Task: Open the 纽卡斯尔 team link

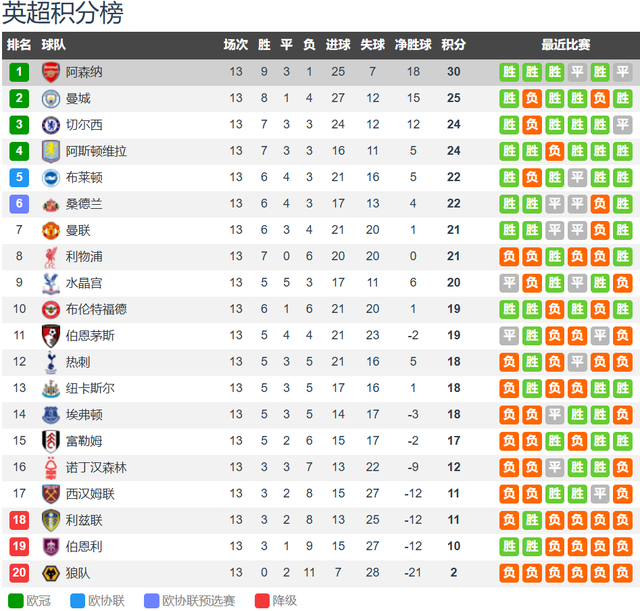Action: click(90, 388)
